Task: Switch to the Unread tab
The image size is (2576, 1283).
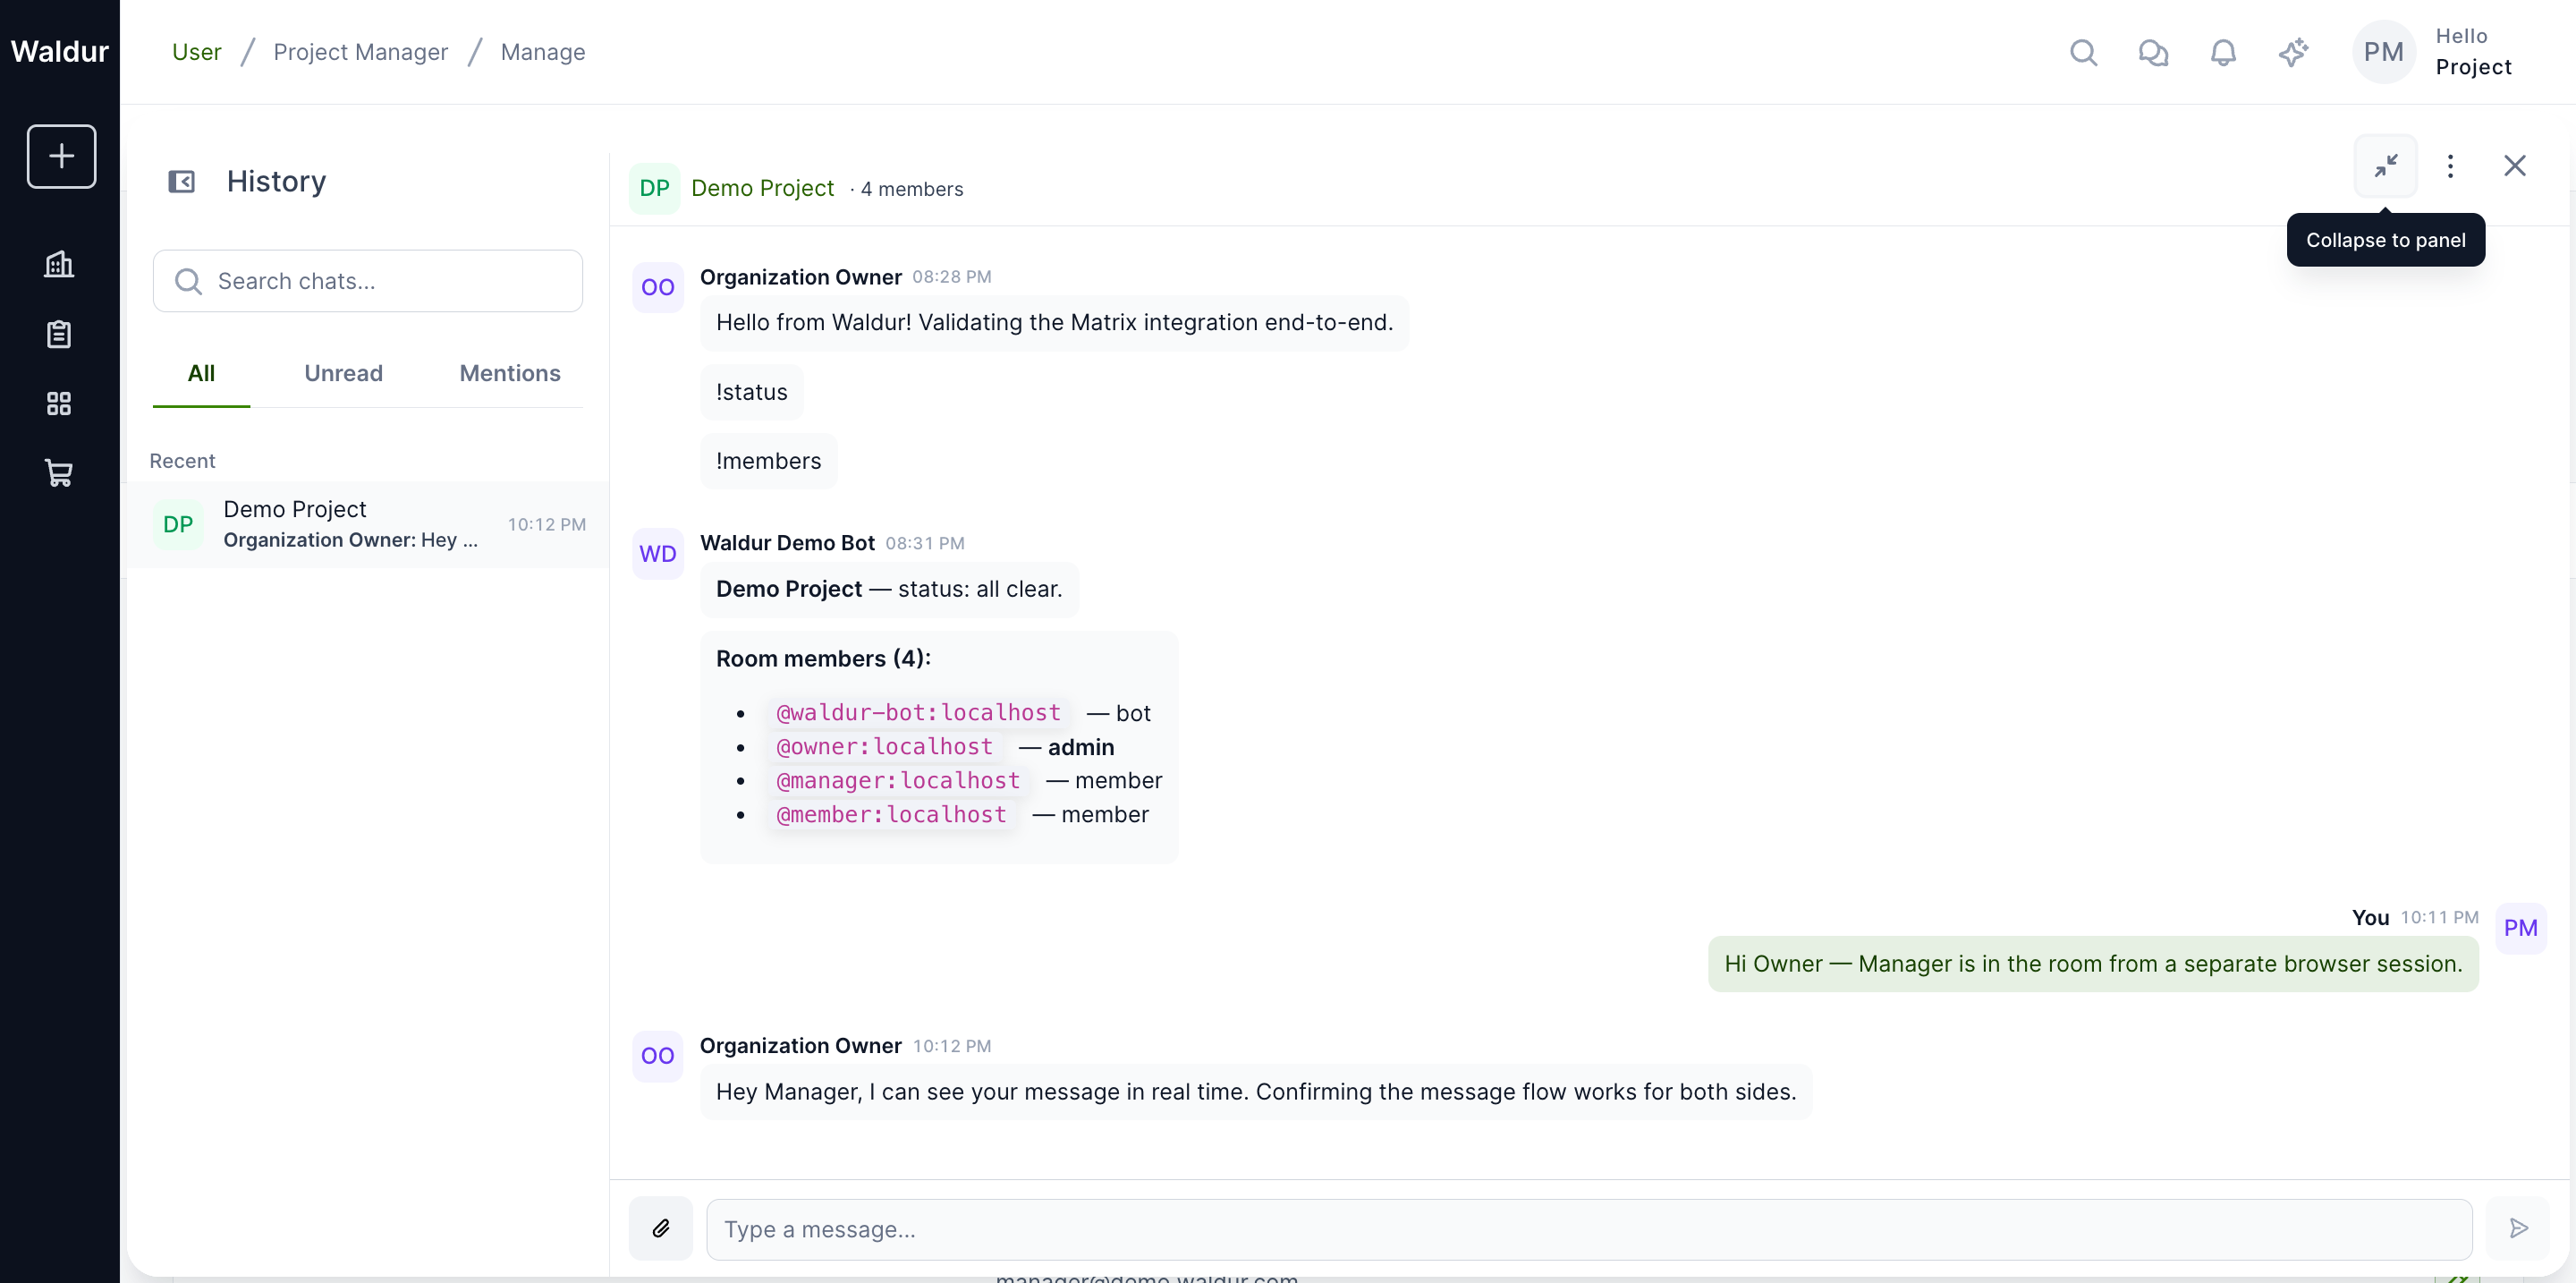Action: (343, 373)
